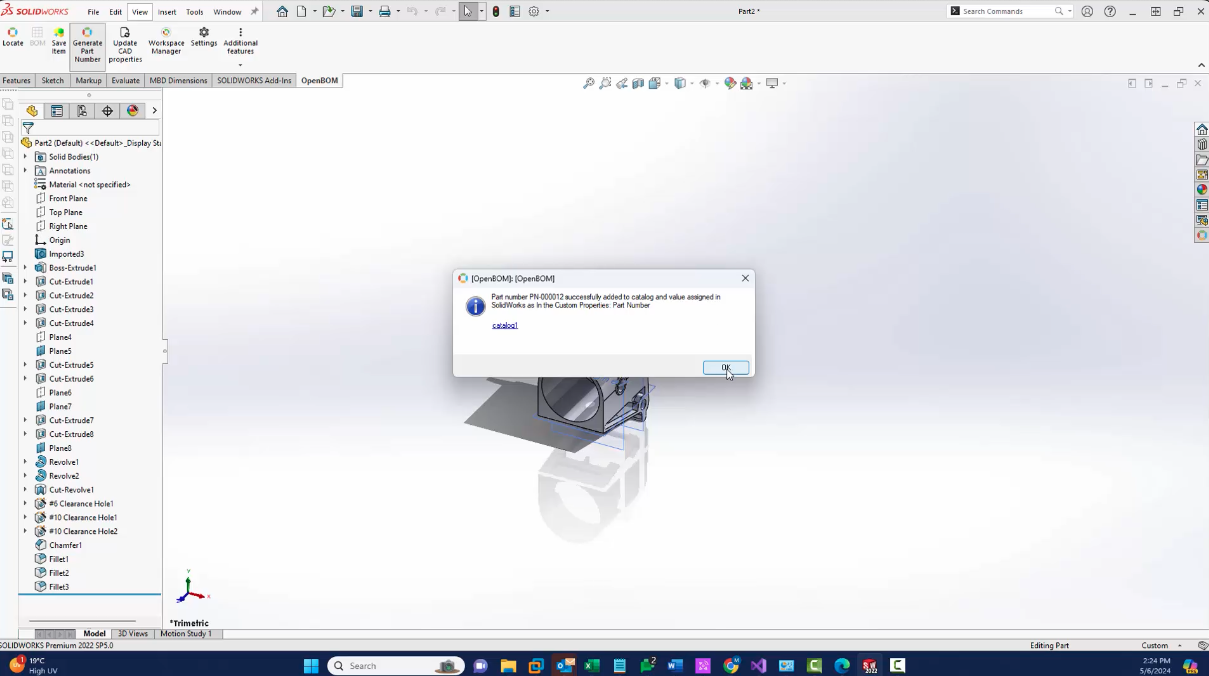Expand Additional features dropdown
This screenshot has height=676, width=1209.
tap(240, 65)
